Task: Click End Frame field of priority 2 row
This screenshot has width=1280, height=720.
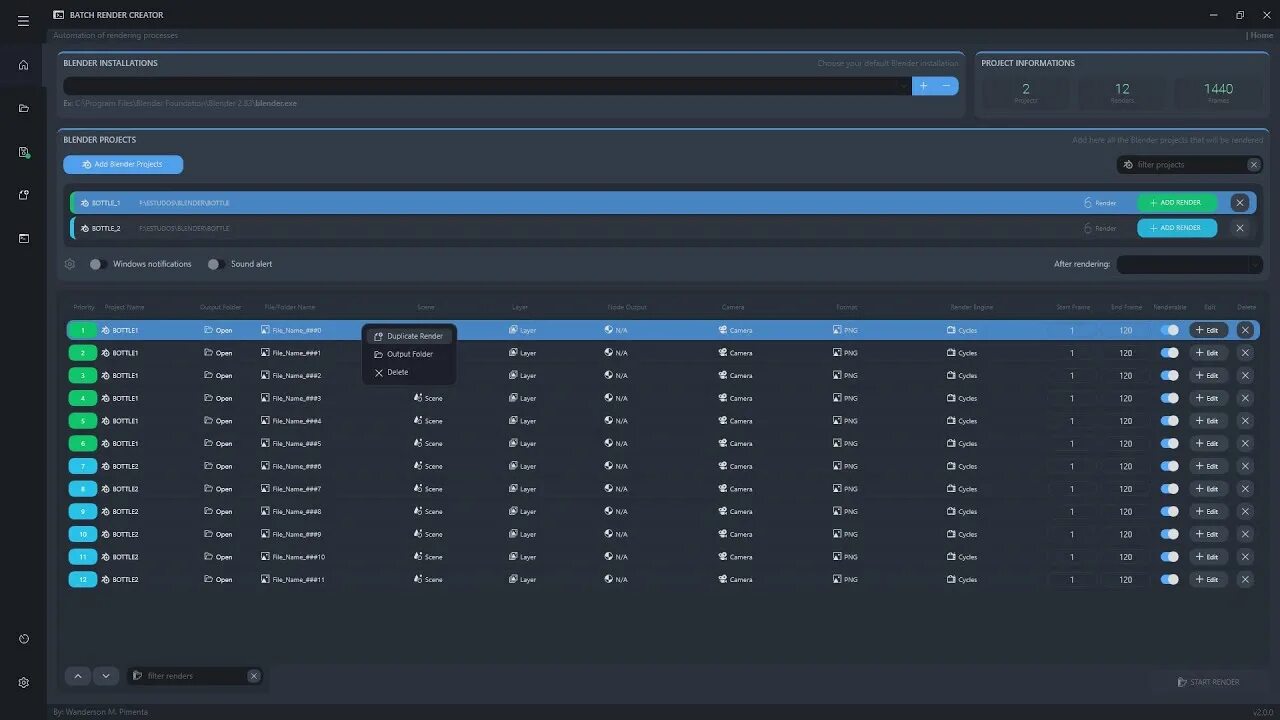Action: coord(1126,353)
